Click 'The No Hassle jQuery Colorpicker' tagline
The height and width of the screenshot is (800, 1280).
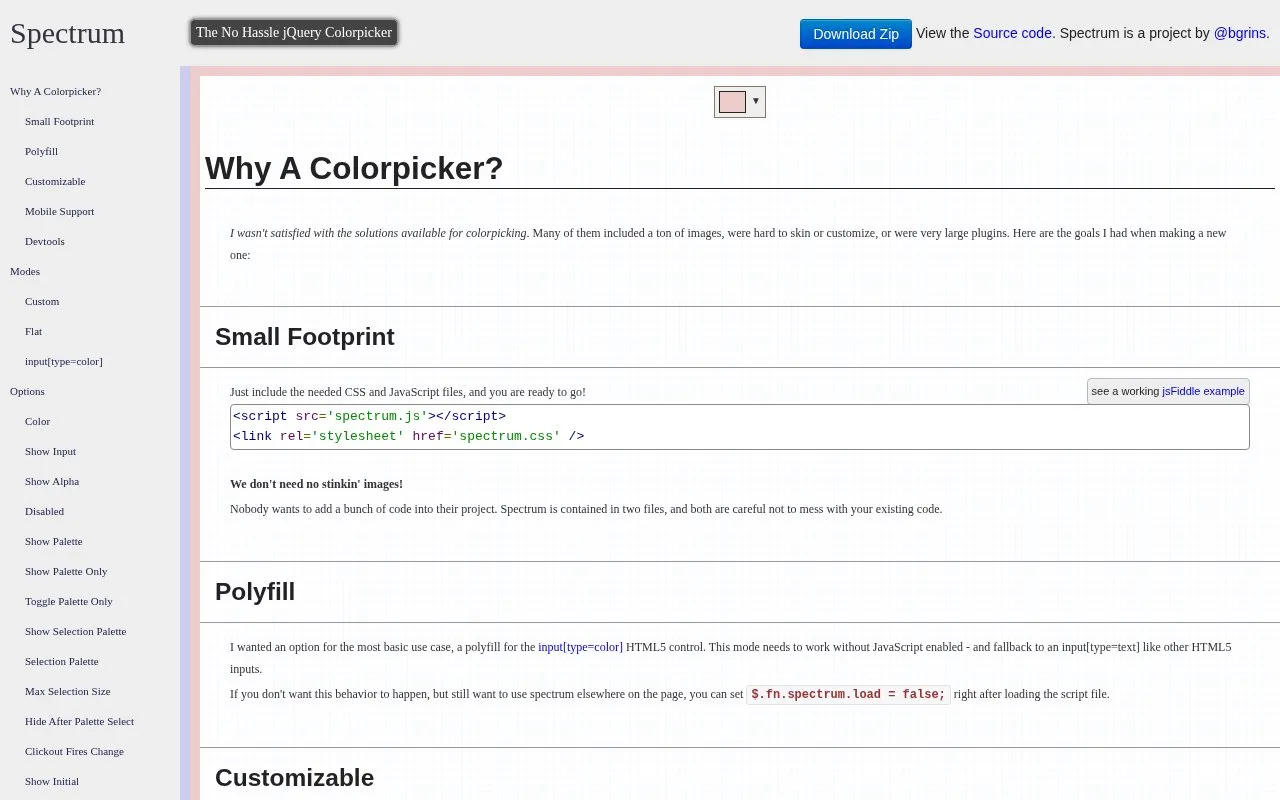tap(294, 32)
